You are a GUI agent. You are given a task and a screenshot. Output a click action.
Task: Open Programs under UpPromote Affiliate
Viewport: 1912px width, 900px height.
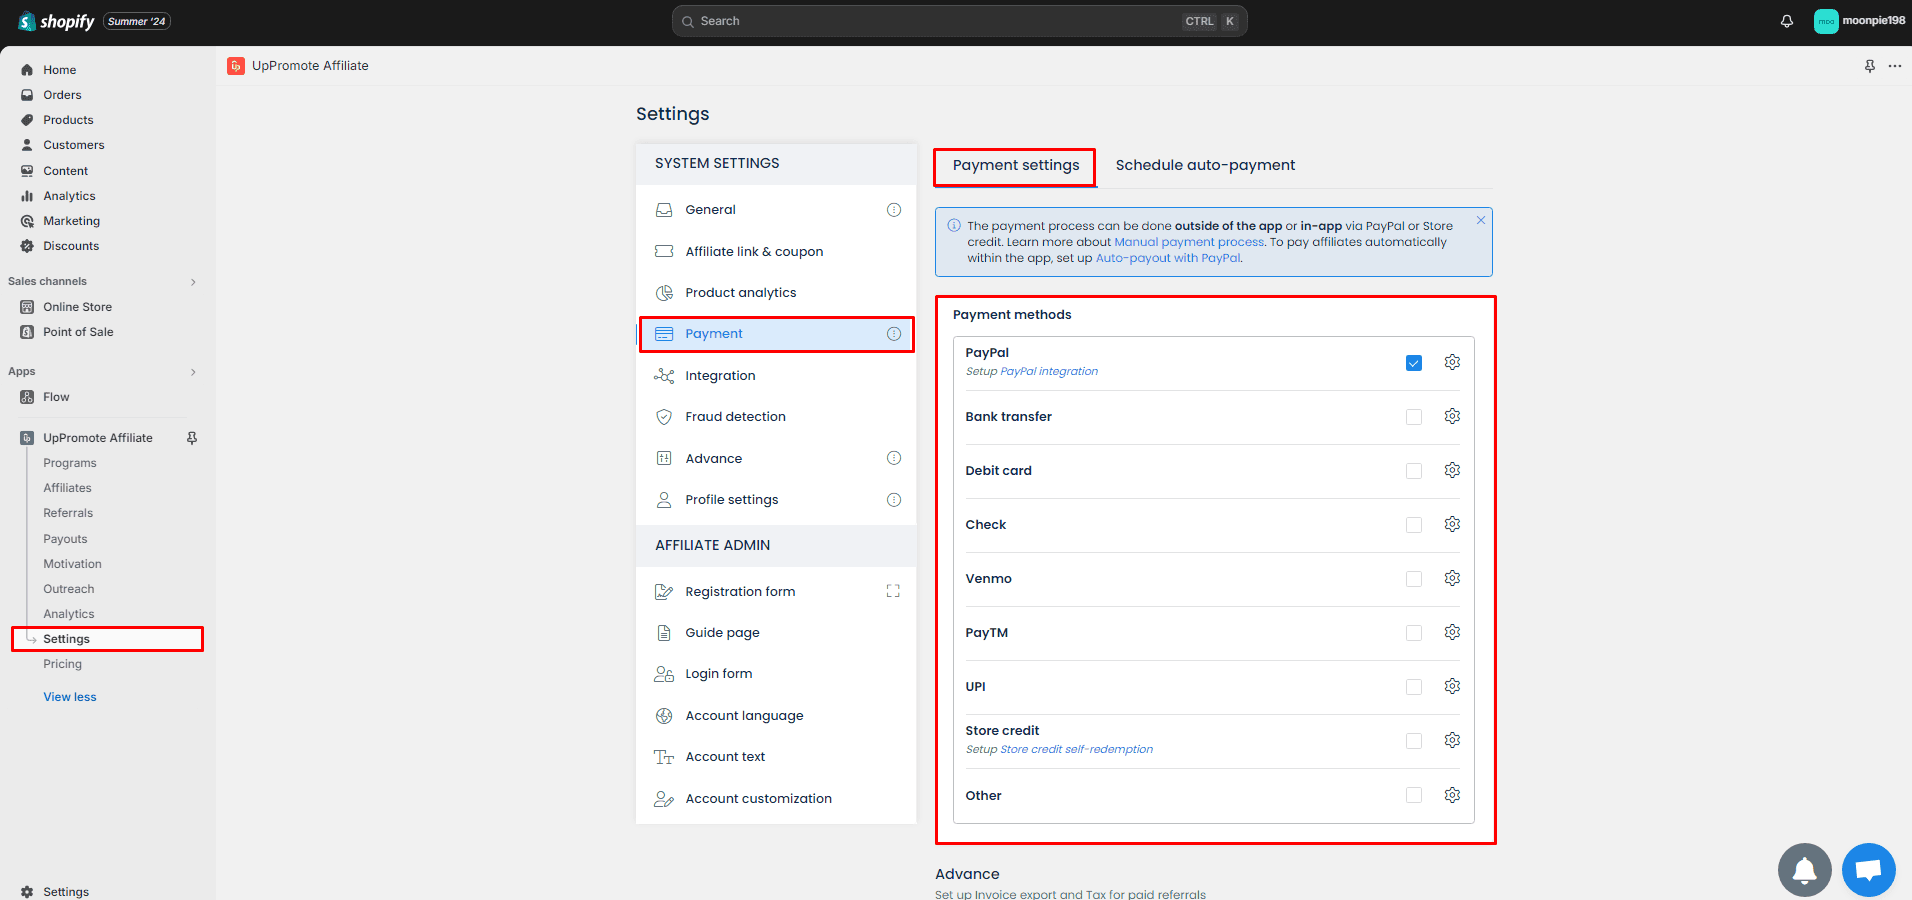tap(70, 463)
